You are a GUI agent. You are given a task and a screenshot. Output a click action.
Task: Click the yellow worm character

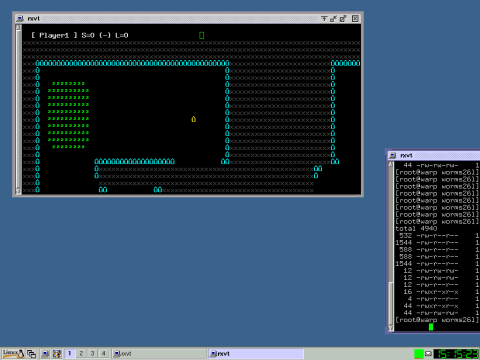(x=193, y=119)
